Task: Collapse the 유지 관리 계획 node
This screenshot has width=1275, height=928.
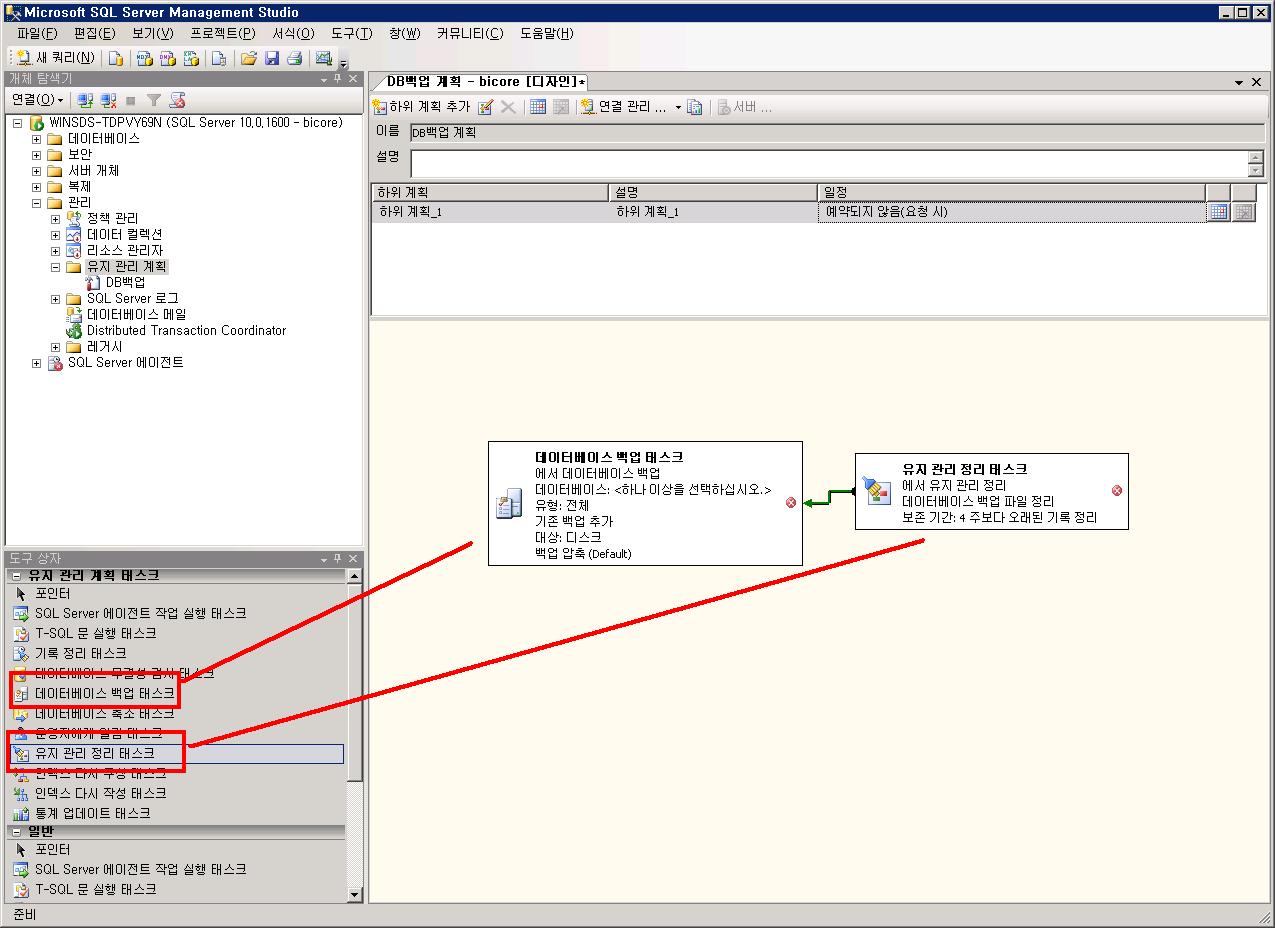Action: pyautogui.click(x=56, y=267)
